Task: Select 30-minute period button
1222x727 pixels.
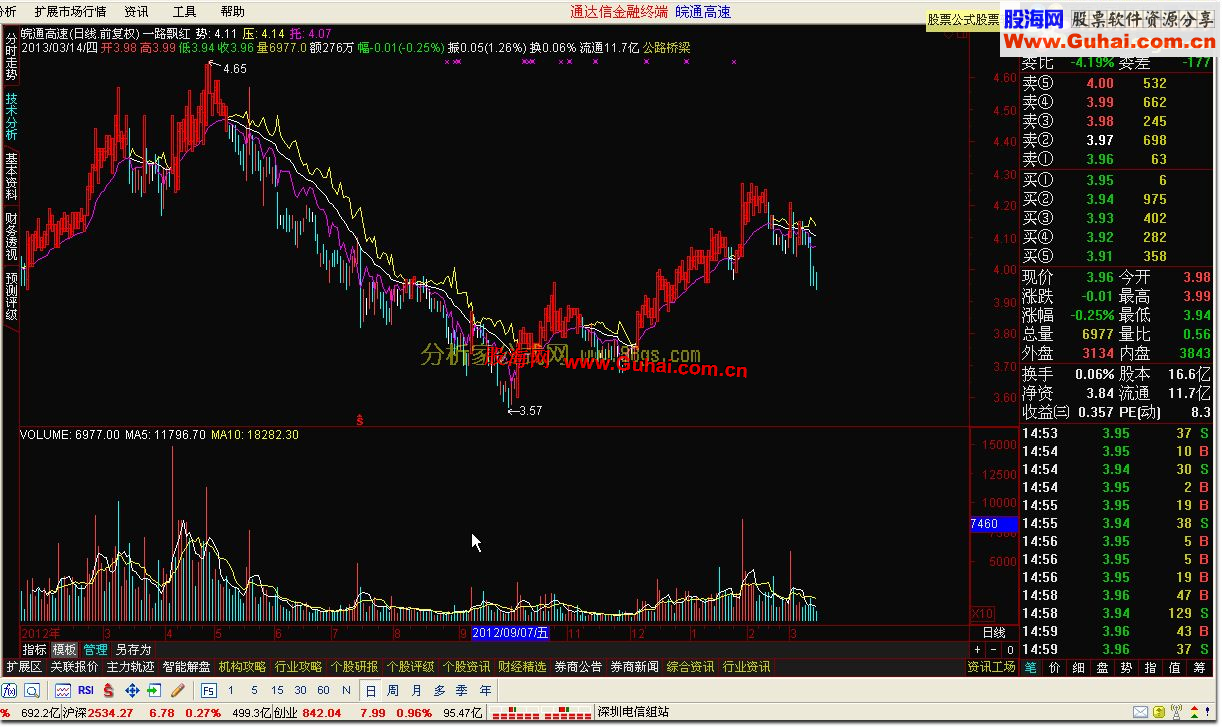Action: point(300,690)
